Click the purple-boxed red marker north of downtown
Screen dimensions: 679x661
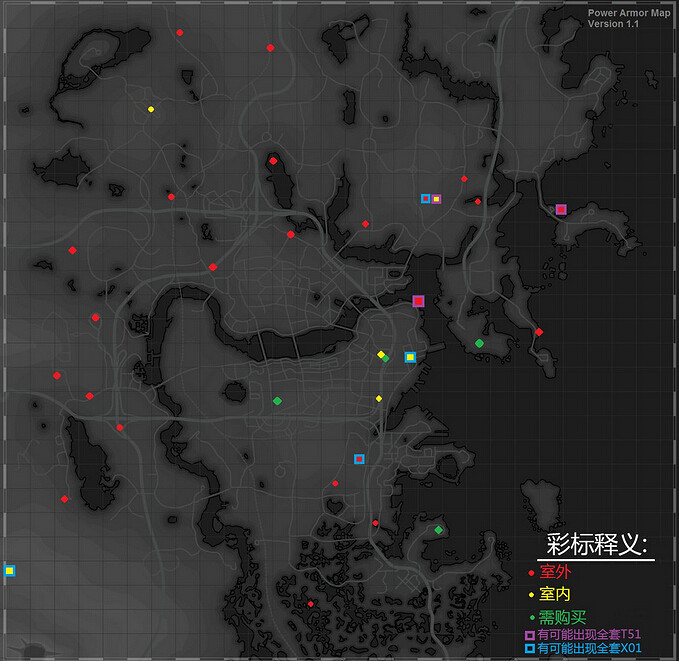point(419,301)
